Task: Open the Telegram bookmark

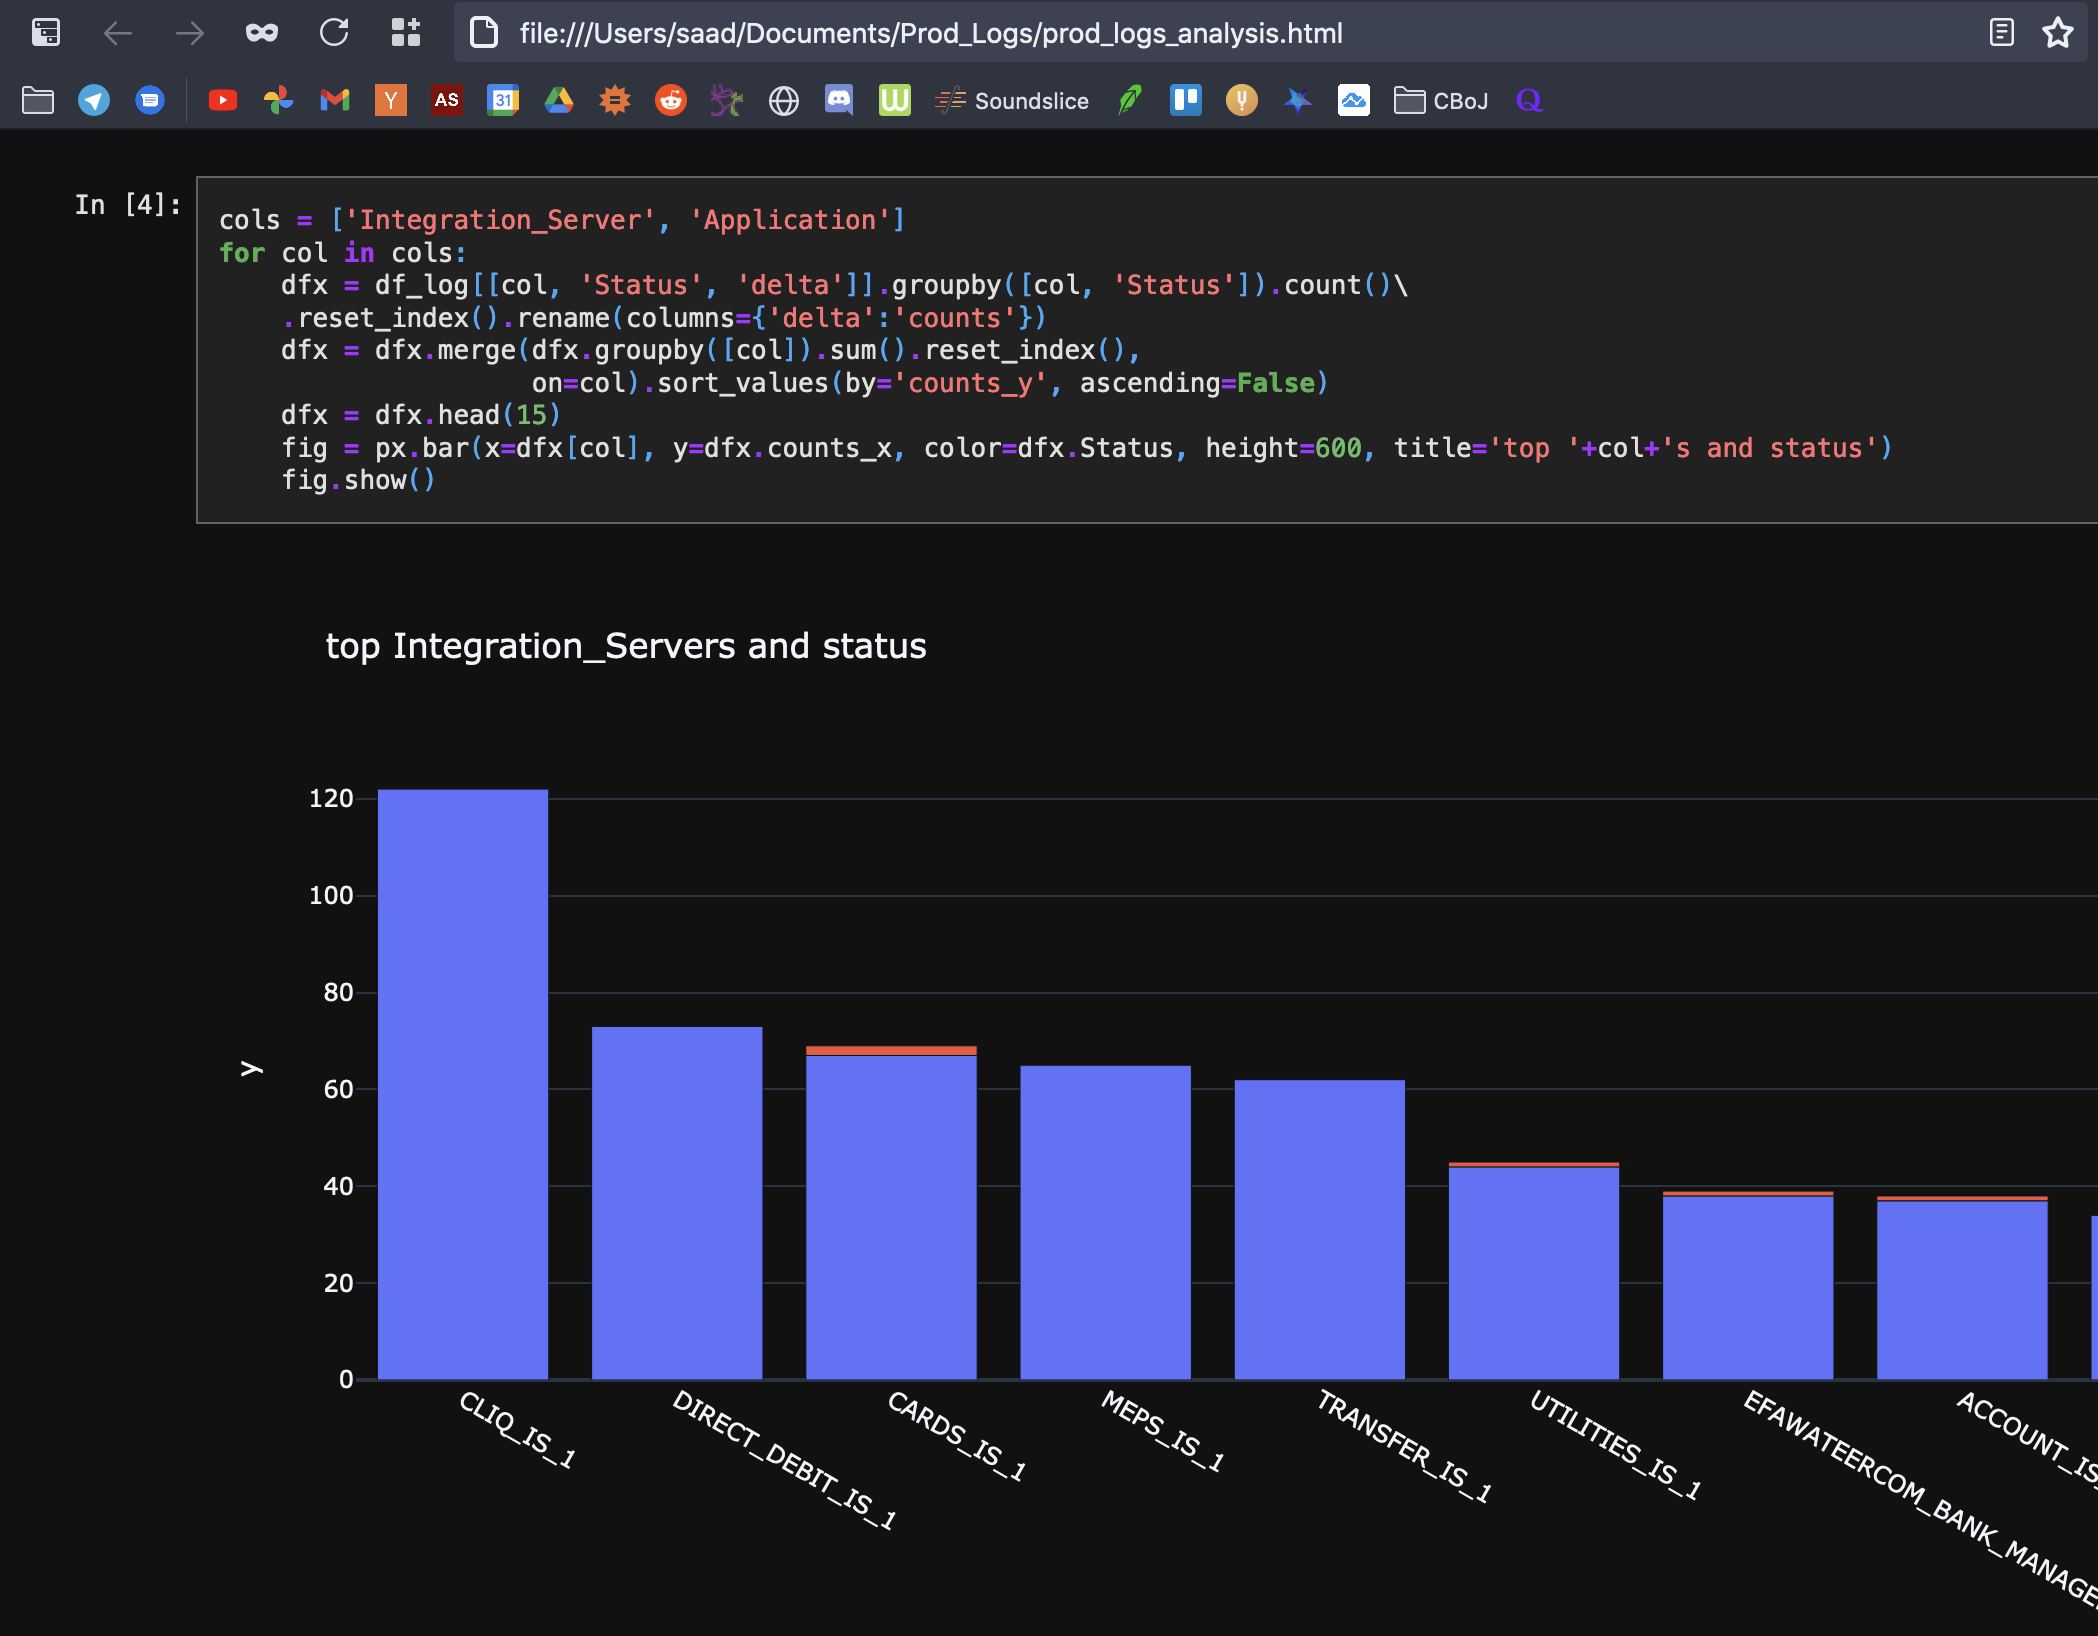Action: click(94, 100)
